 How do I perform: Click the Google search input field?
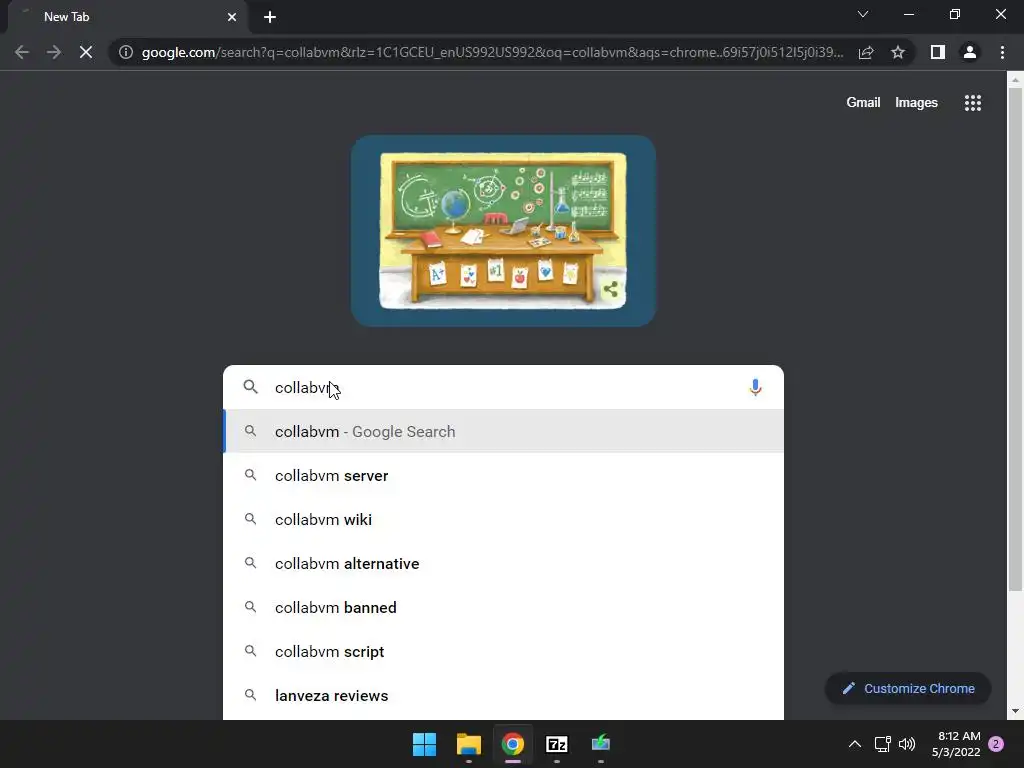point(503,387)
